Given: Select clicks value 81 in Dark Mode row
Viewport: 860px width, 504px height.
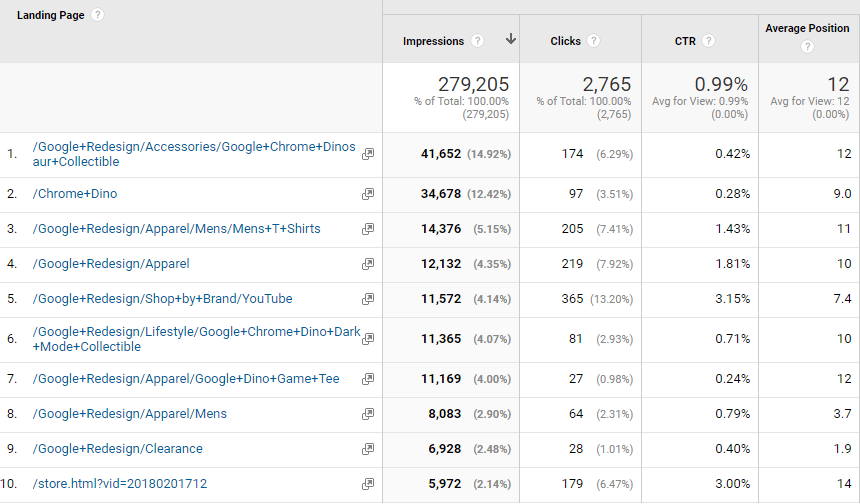Looking at the screenshot, I should [x=575, y=339].
